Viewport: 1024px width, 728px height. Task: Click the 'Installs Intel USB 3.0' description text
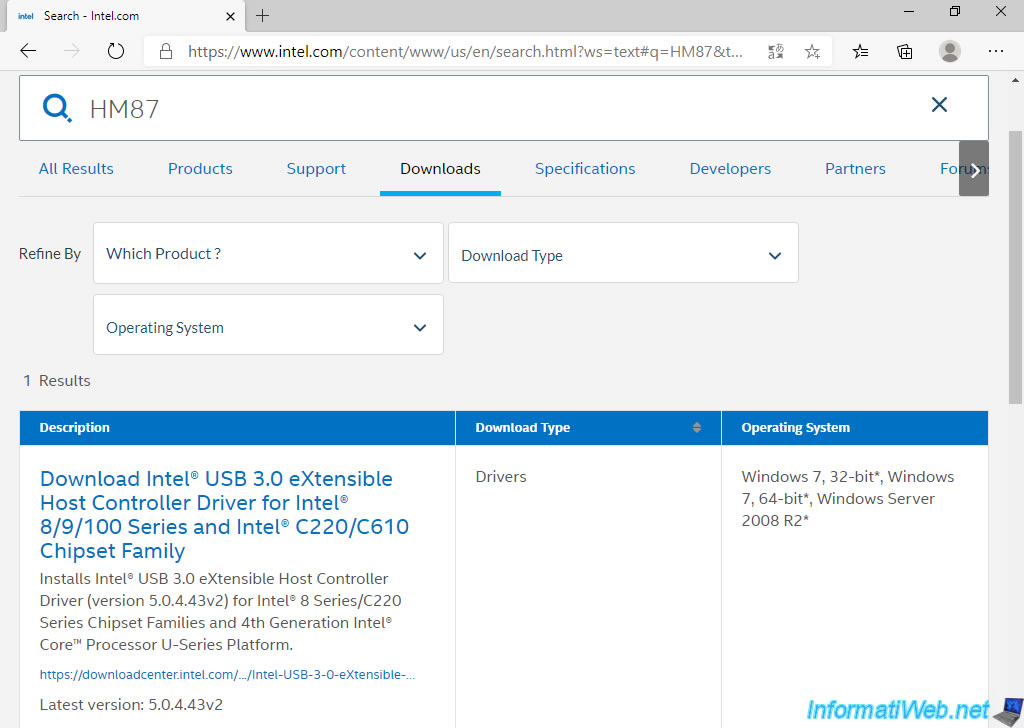(x=220, y=612)
